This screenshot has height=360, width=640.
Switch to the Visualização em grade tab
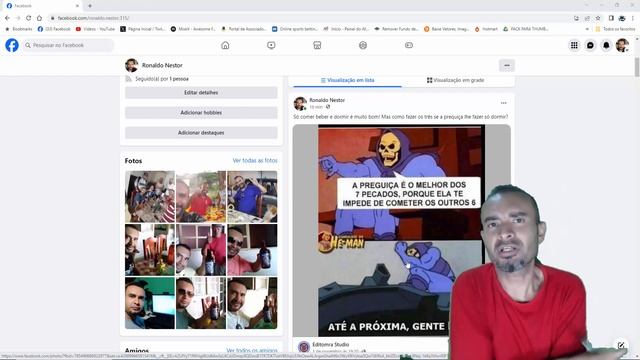[456, 80]
